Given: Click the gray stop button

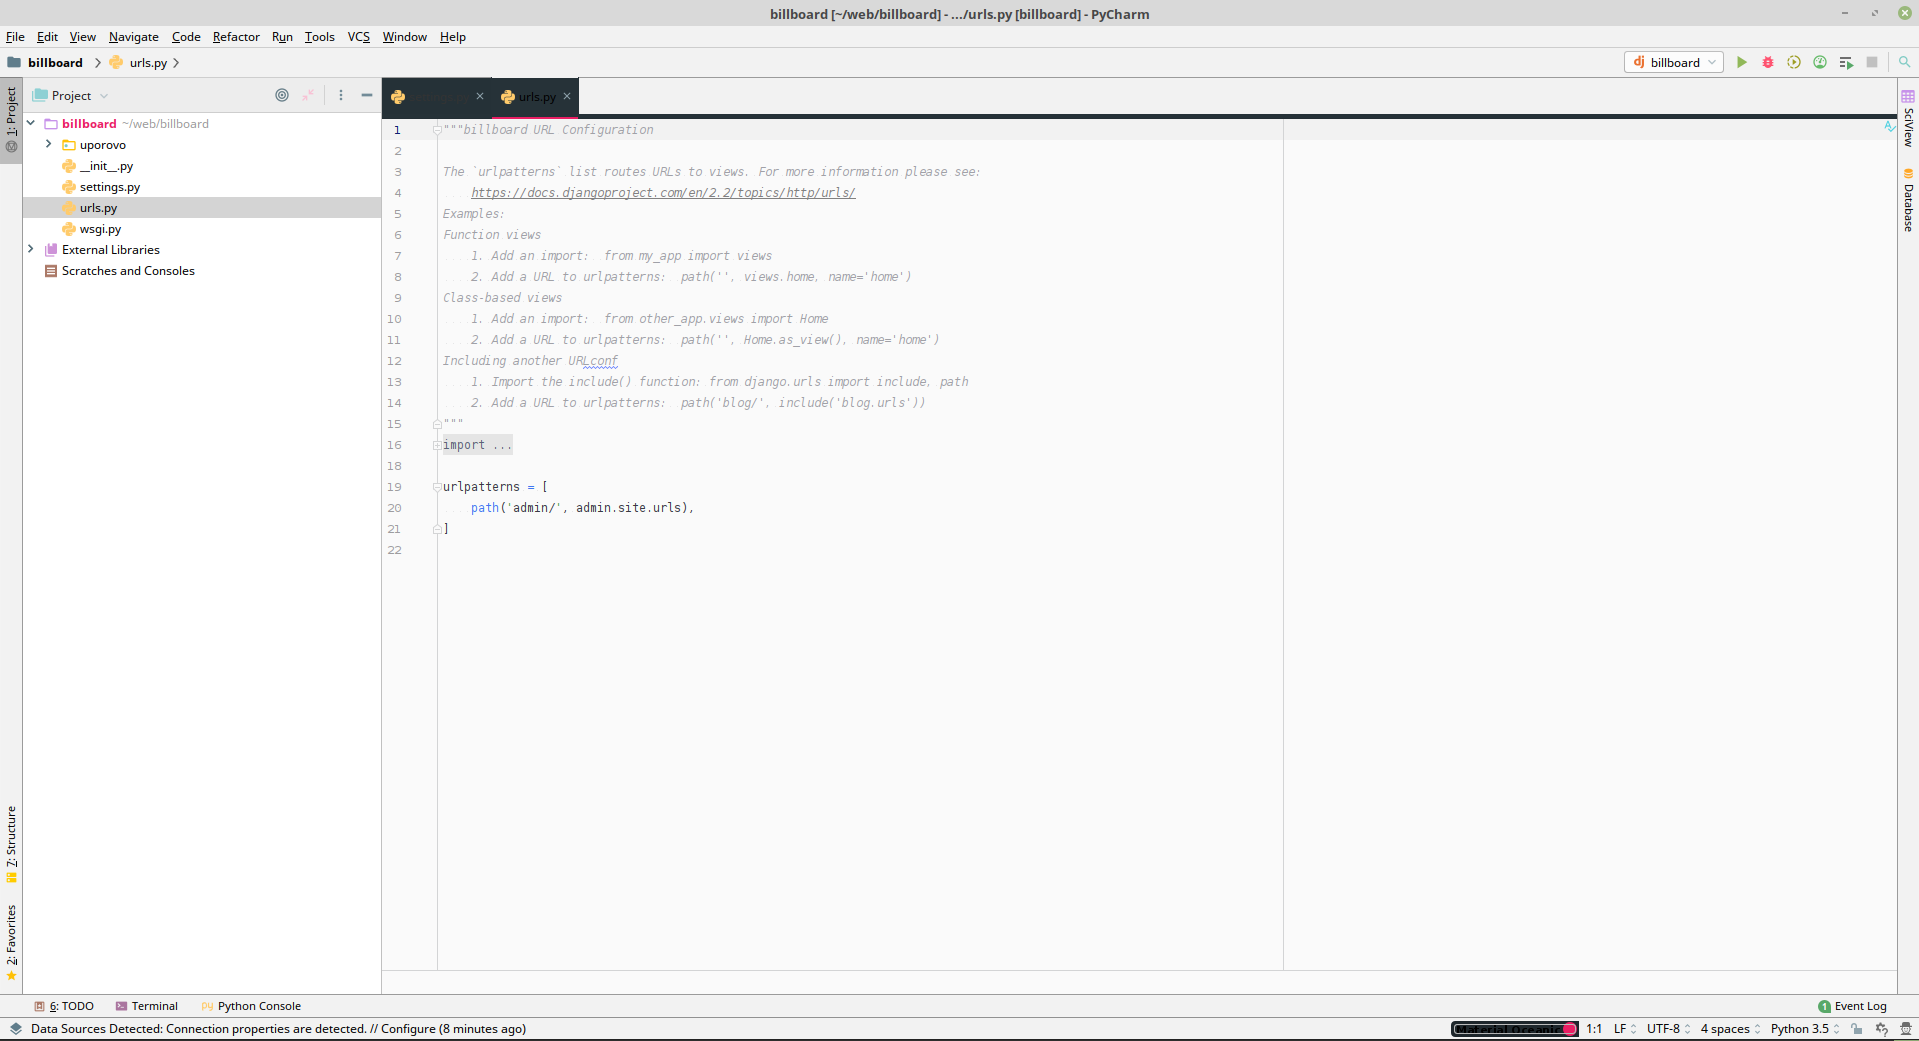Looking at the screenshot, I should tap(1872, 62).
